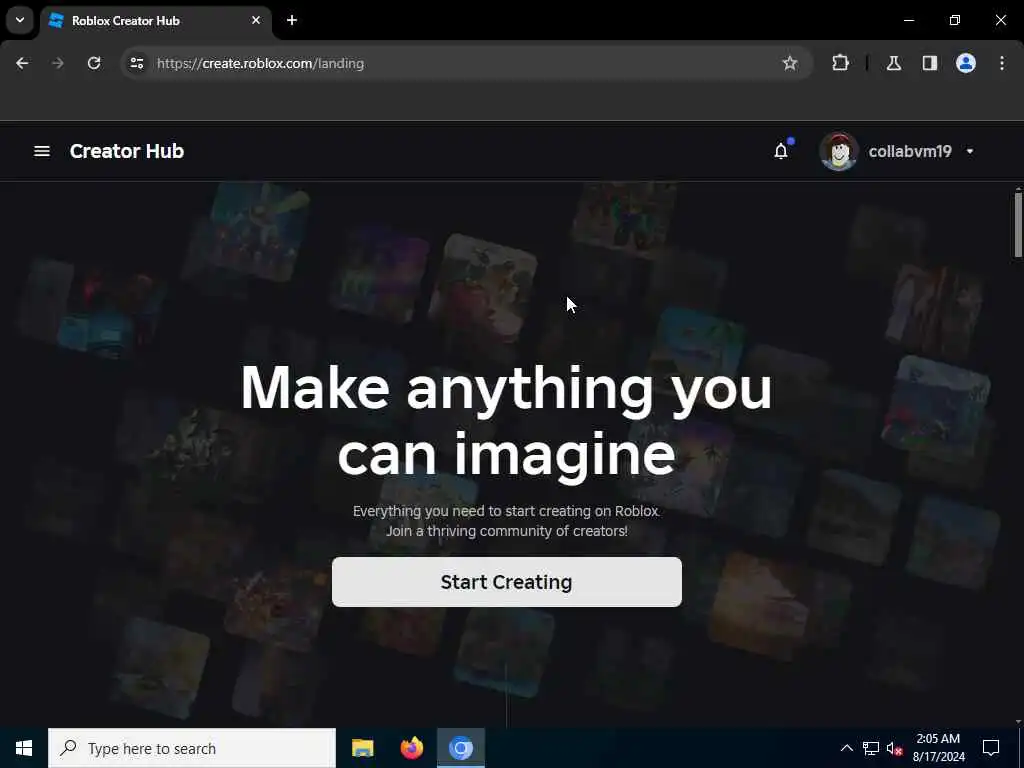View site information icon in address bar

[136, 63]
